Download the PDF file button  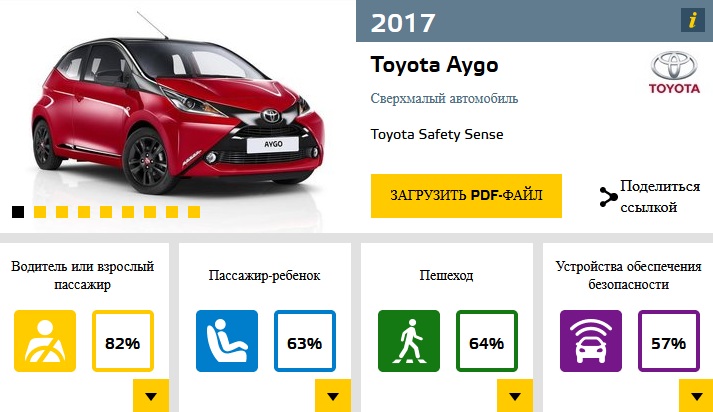tap(466, 196)
